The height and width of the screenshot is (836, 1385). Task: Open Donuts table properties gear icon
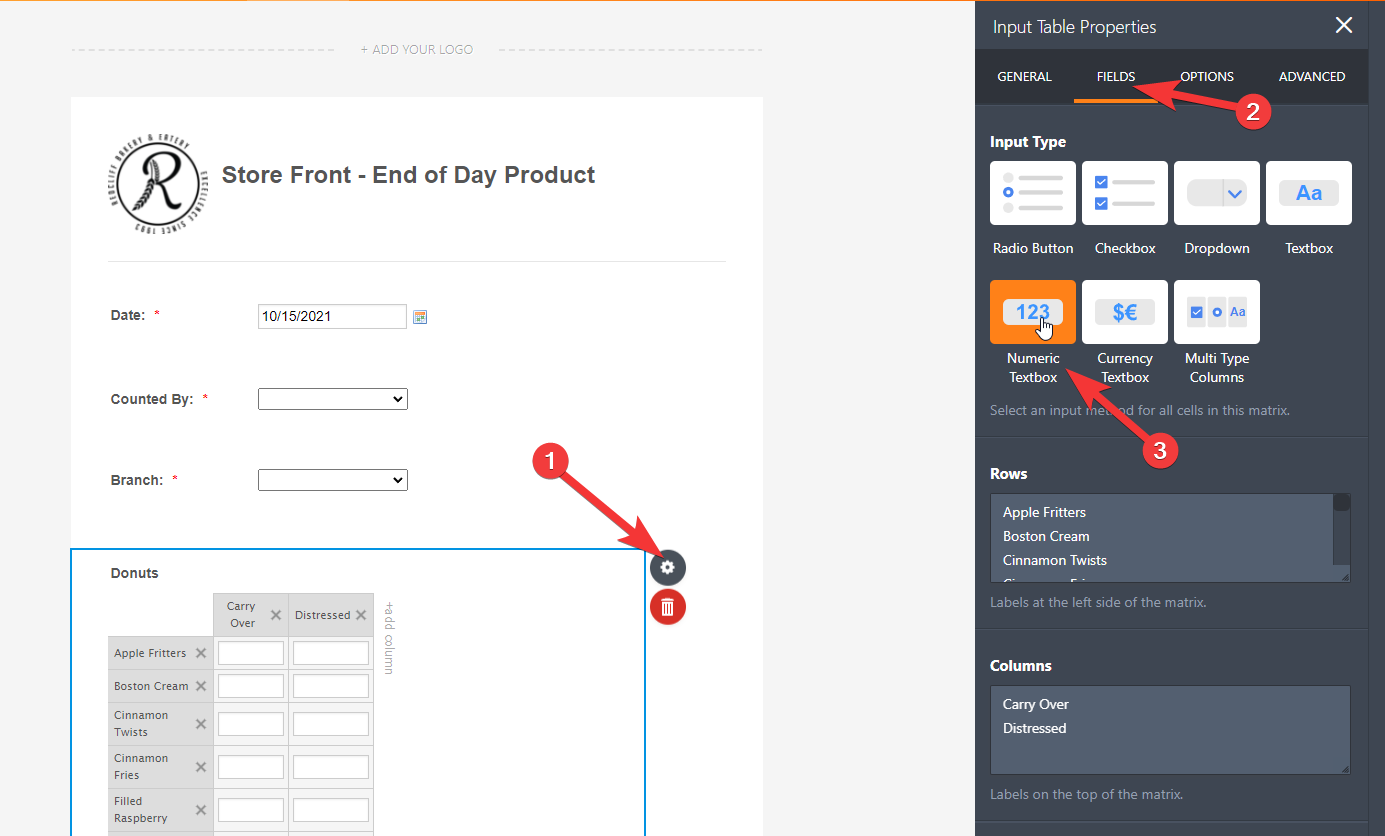pos(668,568)
